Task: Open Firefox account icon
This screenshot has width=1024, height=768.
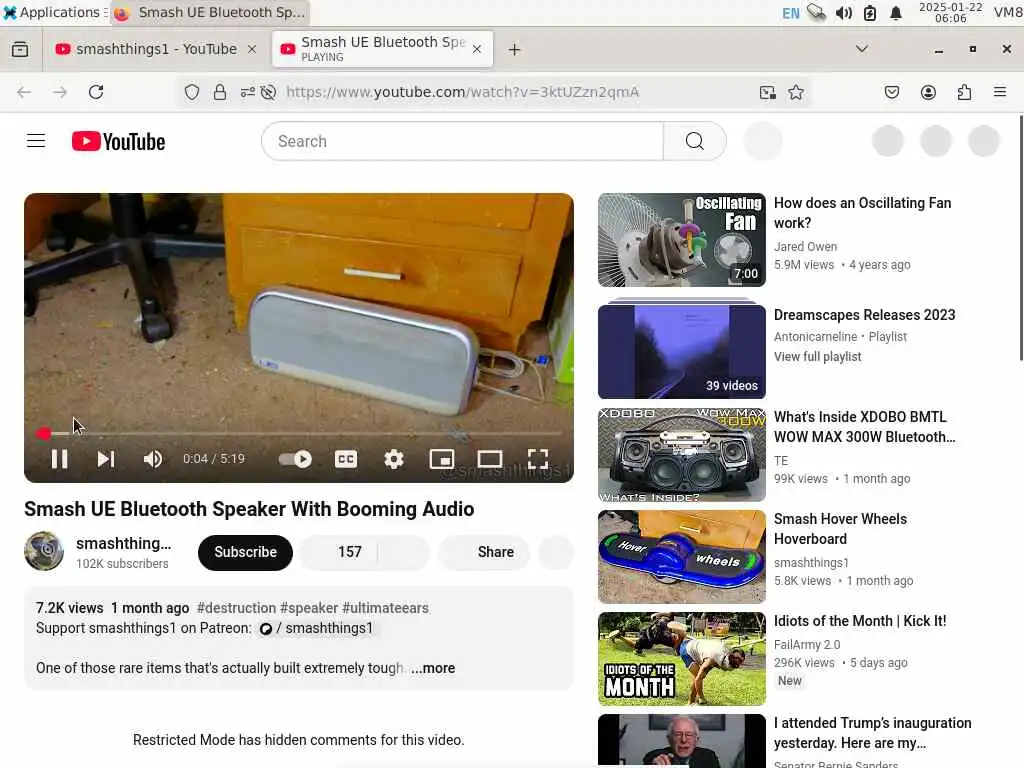Action: point(928,92)
